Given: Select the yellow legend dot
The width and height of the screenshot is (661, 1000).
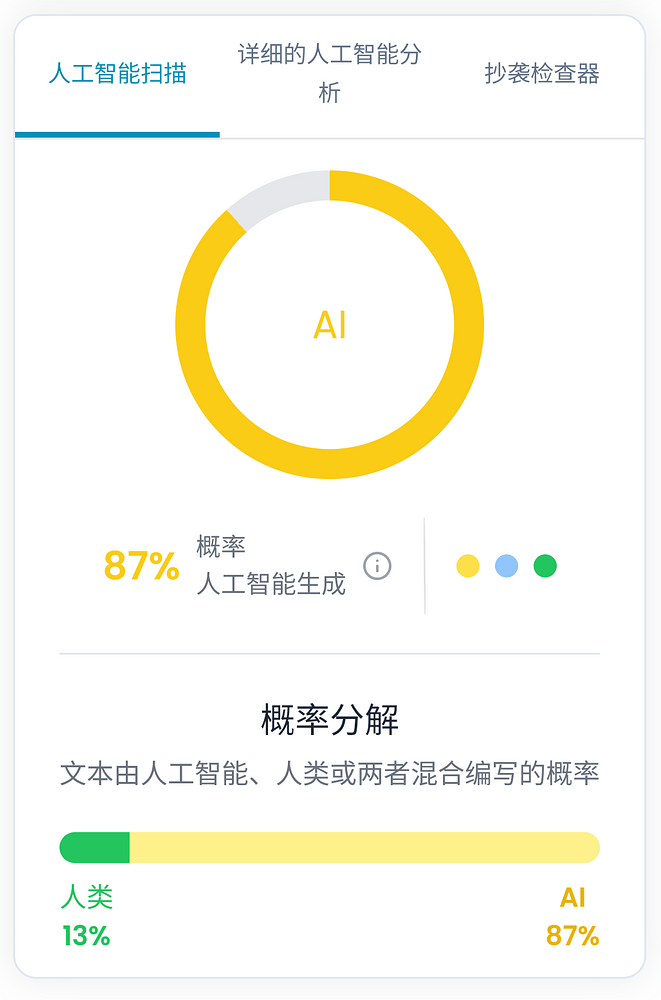Looking at the screenshot, I should [x=468, y=566].
